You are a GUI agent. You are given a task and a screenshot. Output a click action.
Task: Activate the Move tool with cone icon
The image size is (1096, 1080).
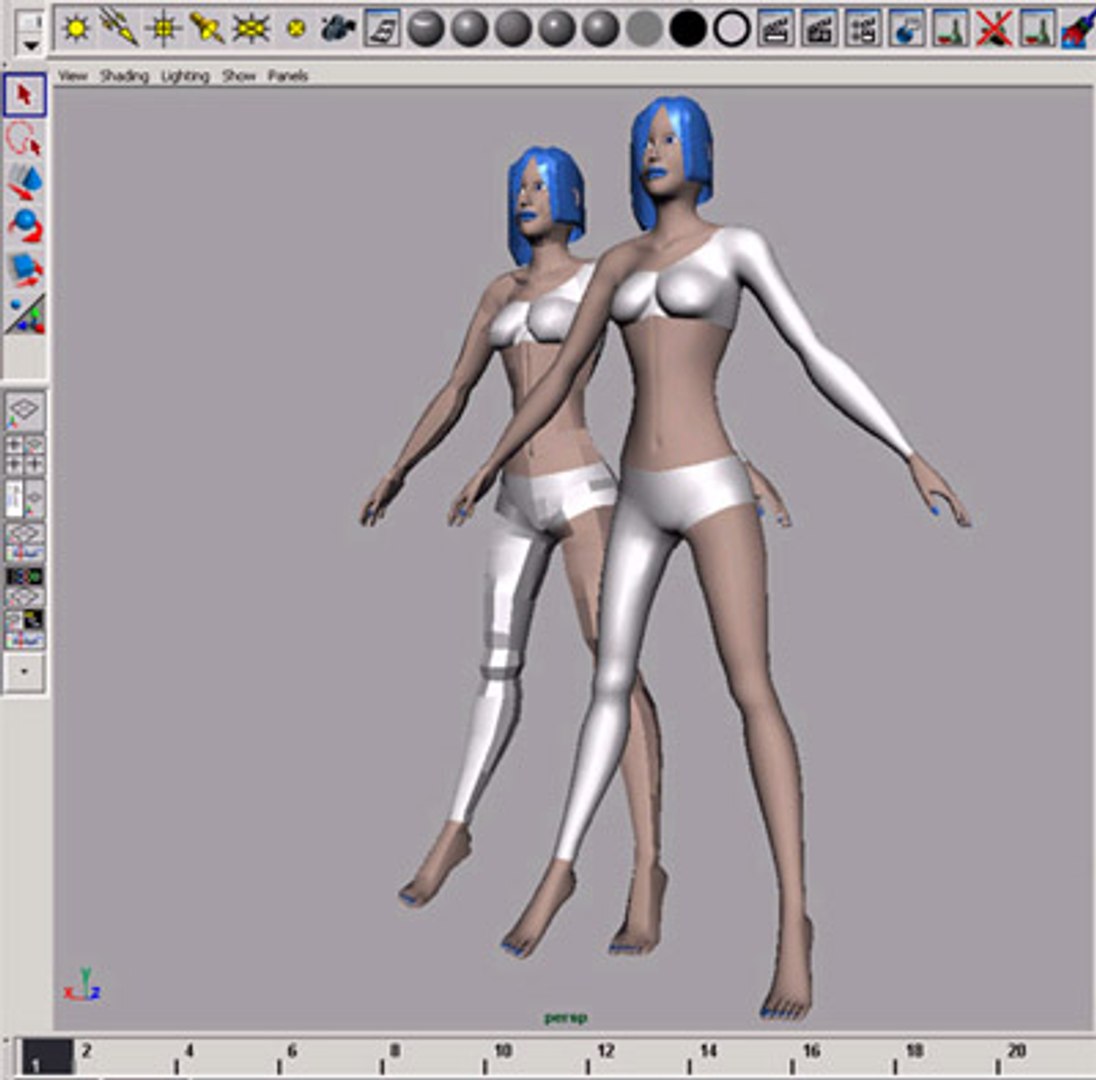(x=25, y=182)
